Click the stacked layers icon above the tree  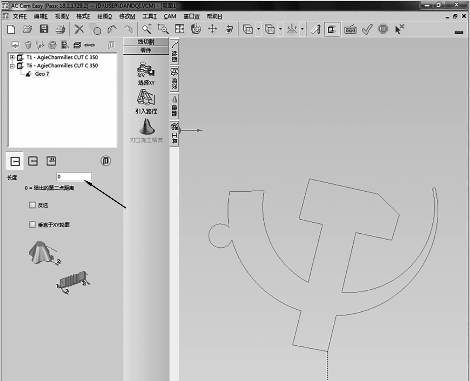coord(77,45)
